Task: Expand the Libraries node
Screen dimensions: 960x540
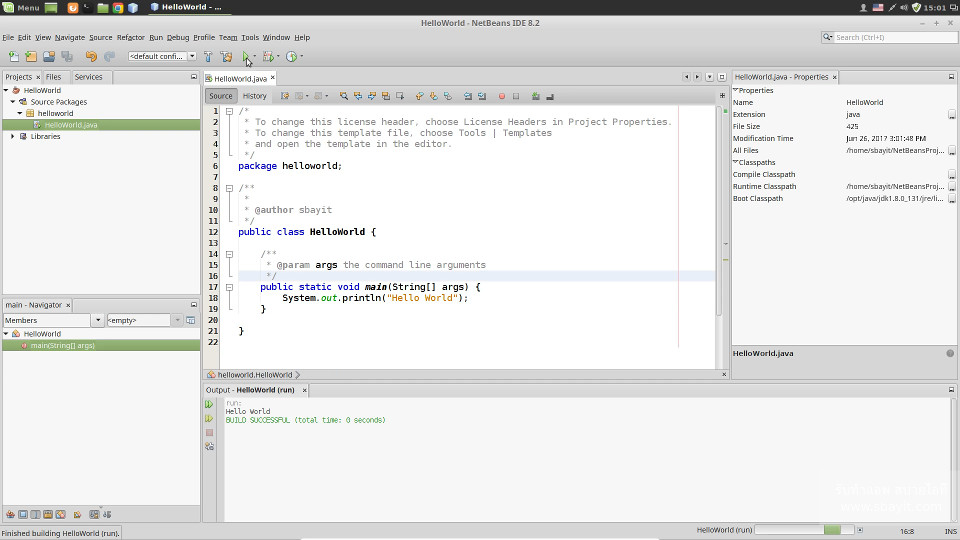Action: coord(13,137)
